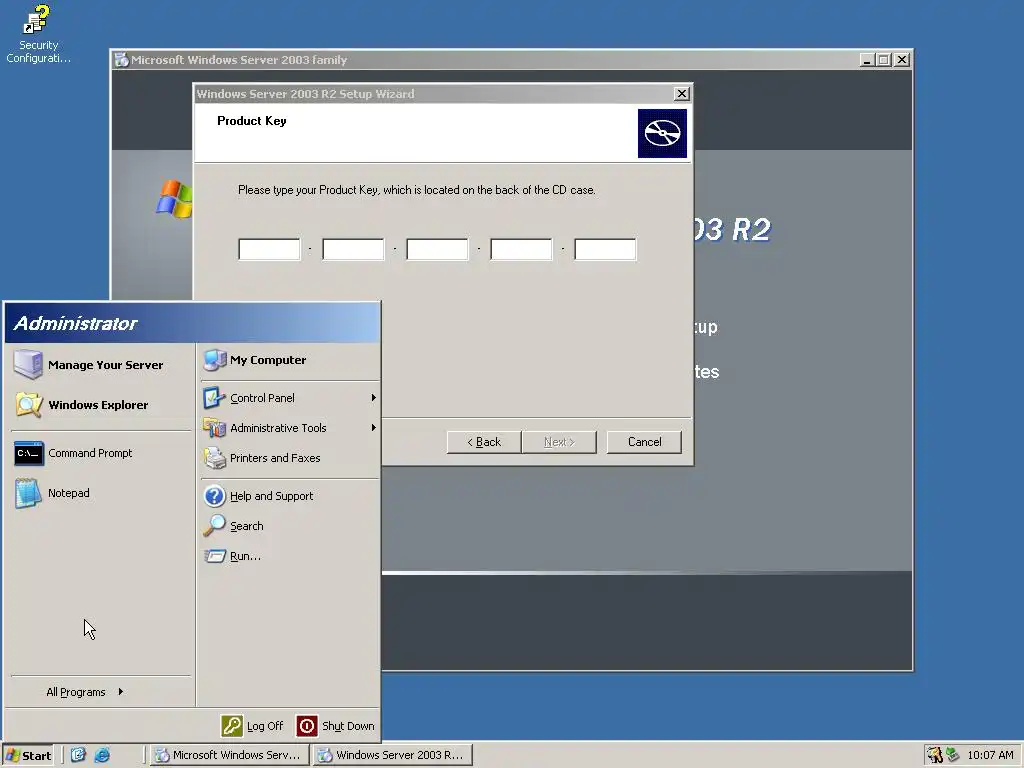Click the Administrative Tools icon
The height and width of the screenshot is (768, 1024).
point(214,428)
